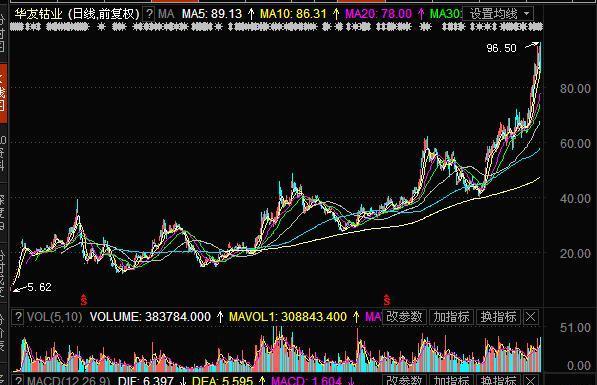Click the MA10: 86.31 value
Image resolution: width=597 pixels, height=385 pixels.
coord(293,14)
